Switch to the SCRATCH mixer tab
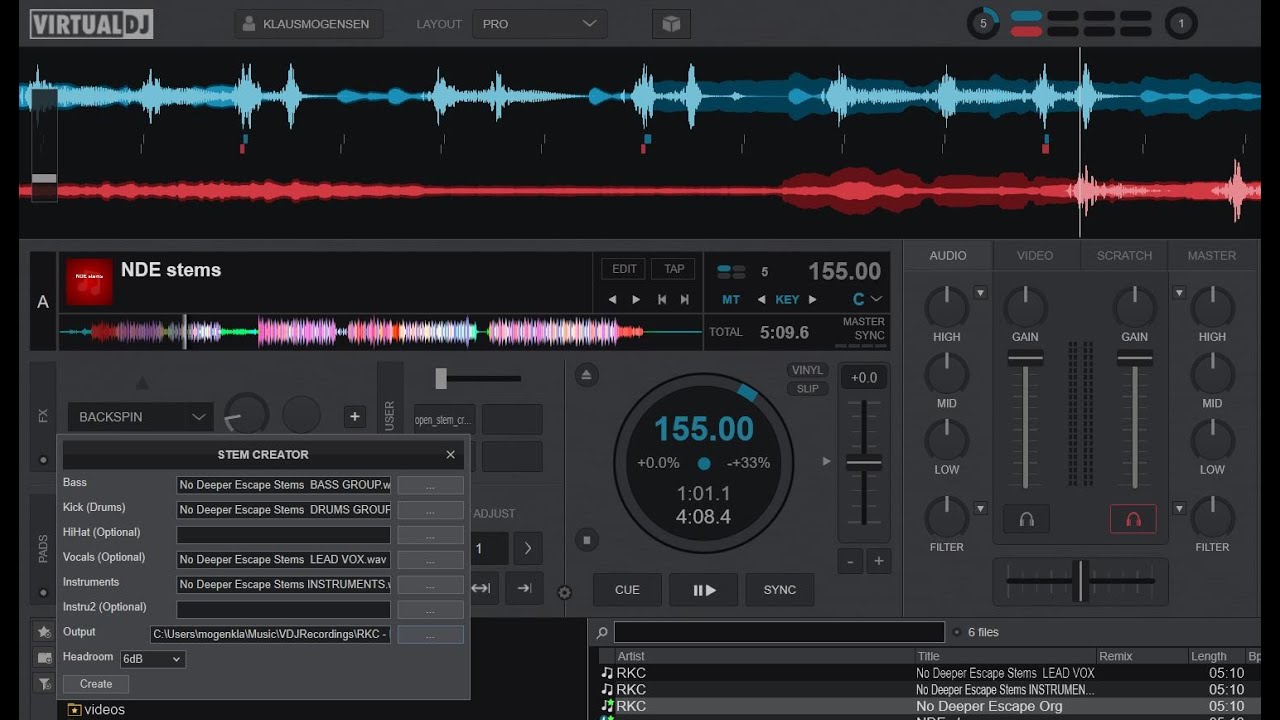The width and height of the screenshot is (1280, 720). 1124,255
